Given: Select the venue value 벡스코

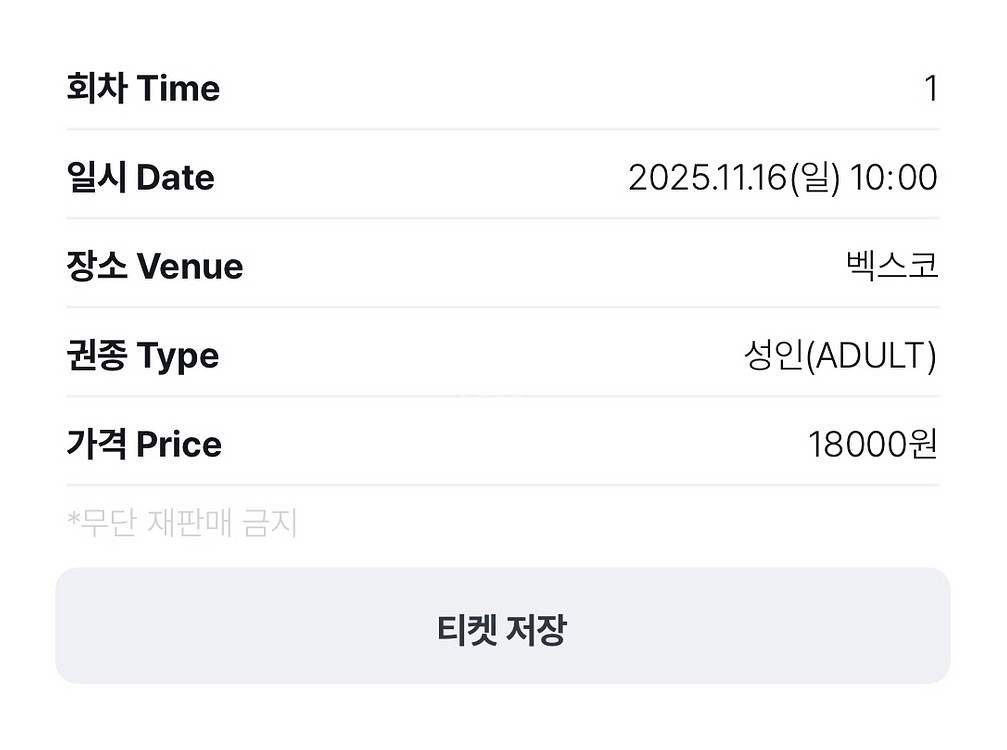Looking at the screenshot, I should 892,267.
